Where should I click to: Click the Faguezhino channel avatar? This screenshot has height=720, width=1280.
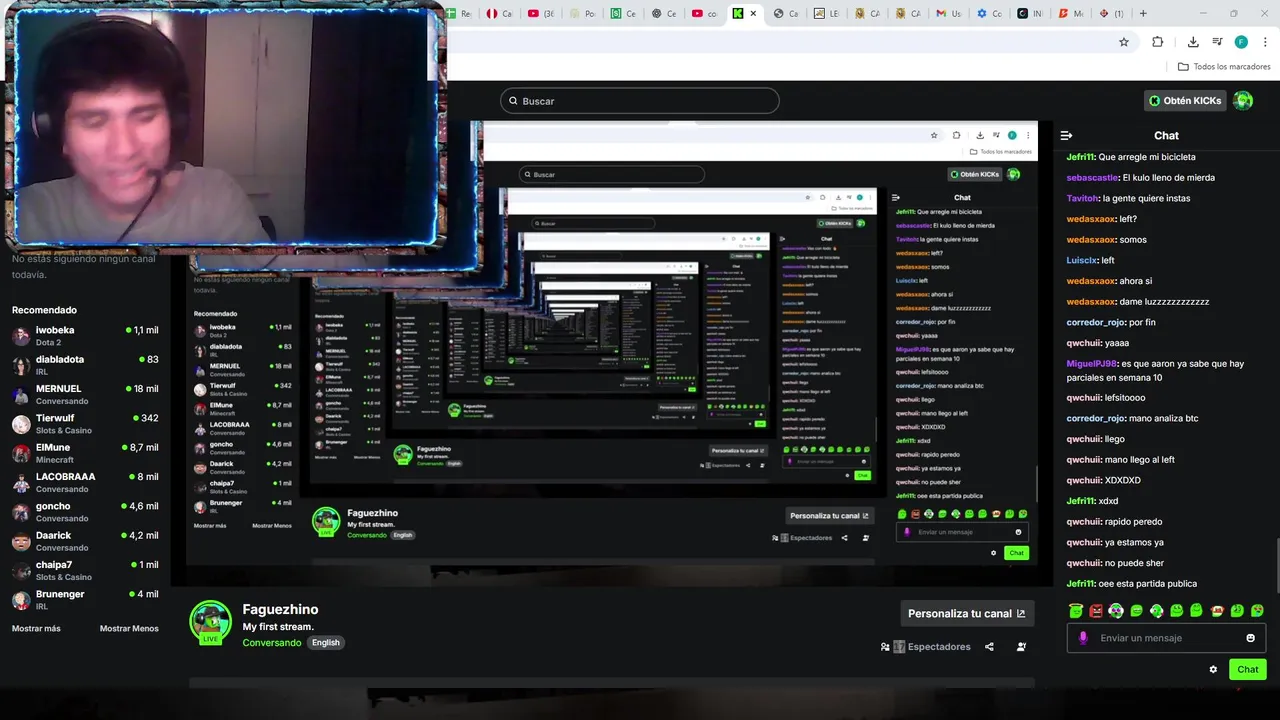[211, 621]
